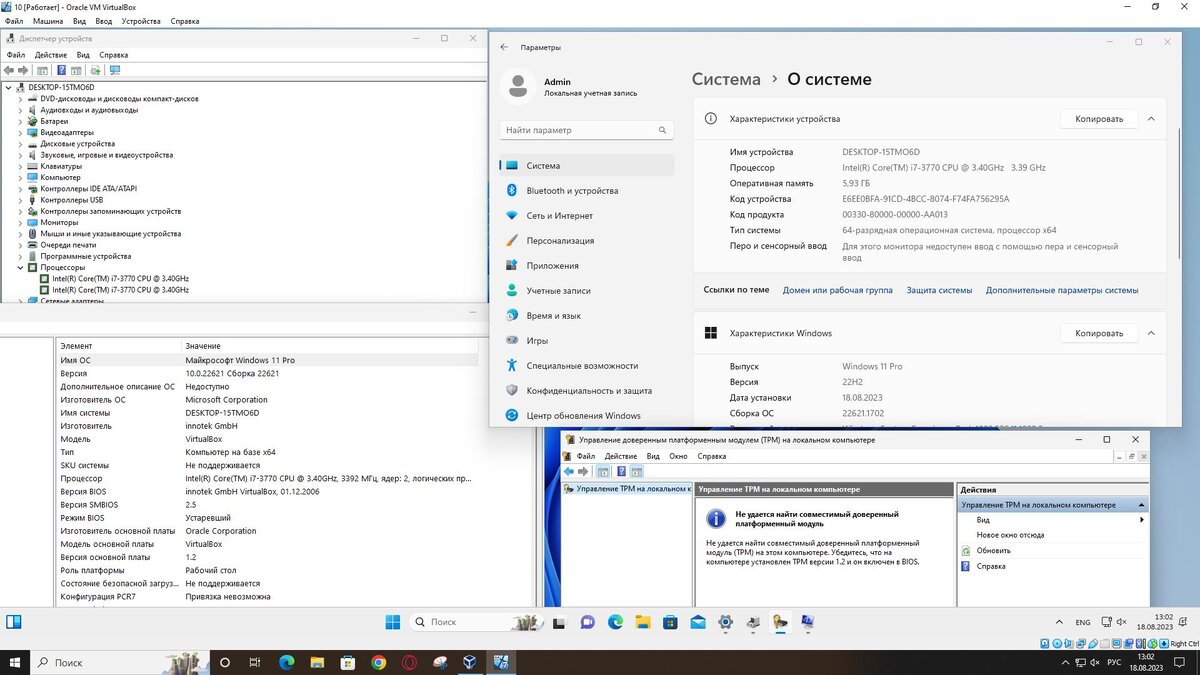The height and width of the screenshot is (675, 1200).
Task: Click Поиск box in Windows 11 guest taskbar
Action: tap(476, 622)
